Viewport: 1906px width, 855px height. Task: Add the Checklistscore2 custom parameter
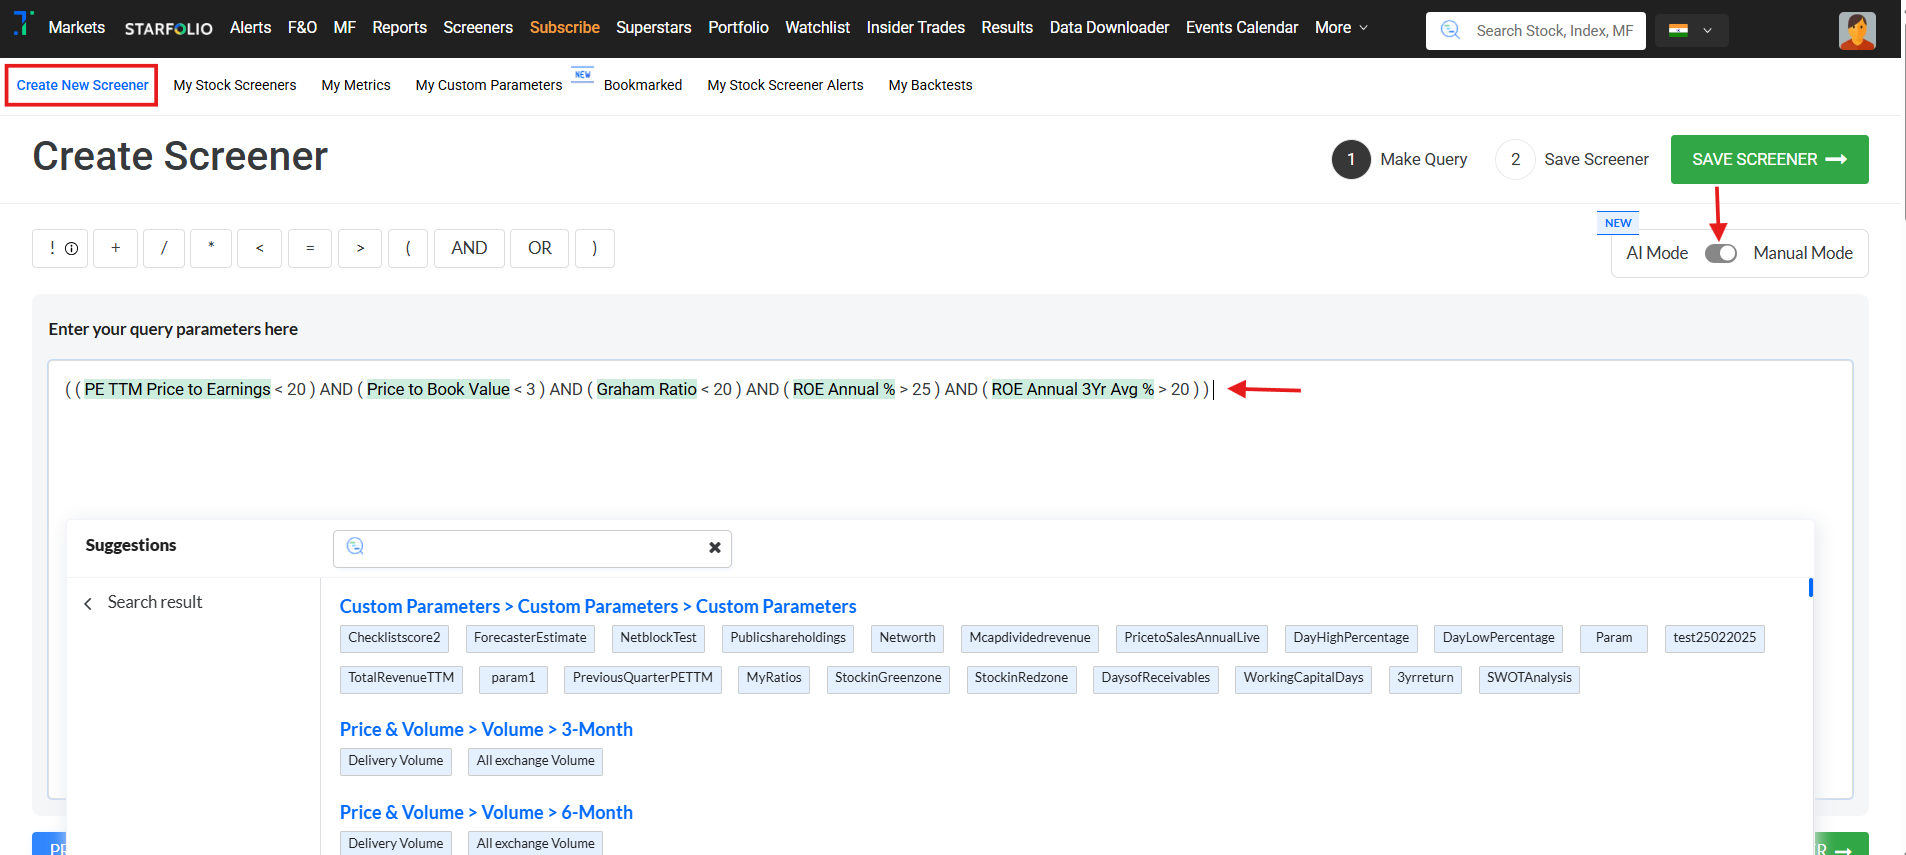click(x=394, y=638)
